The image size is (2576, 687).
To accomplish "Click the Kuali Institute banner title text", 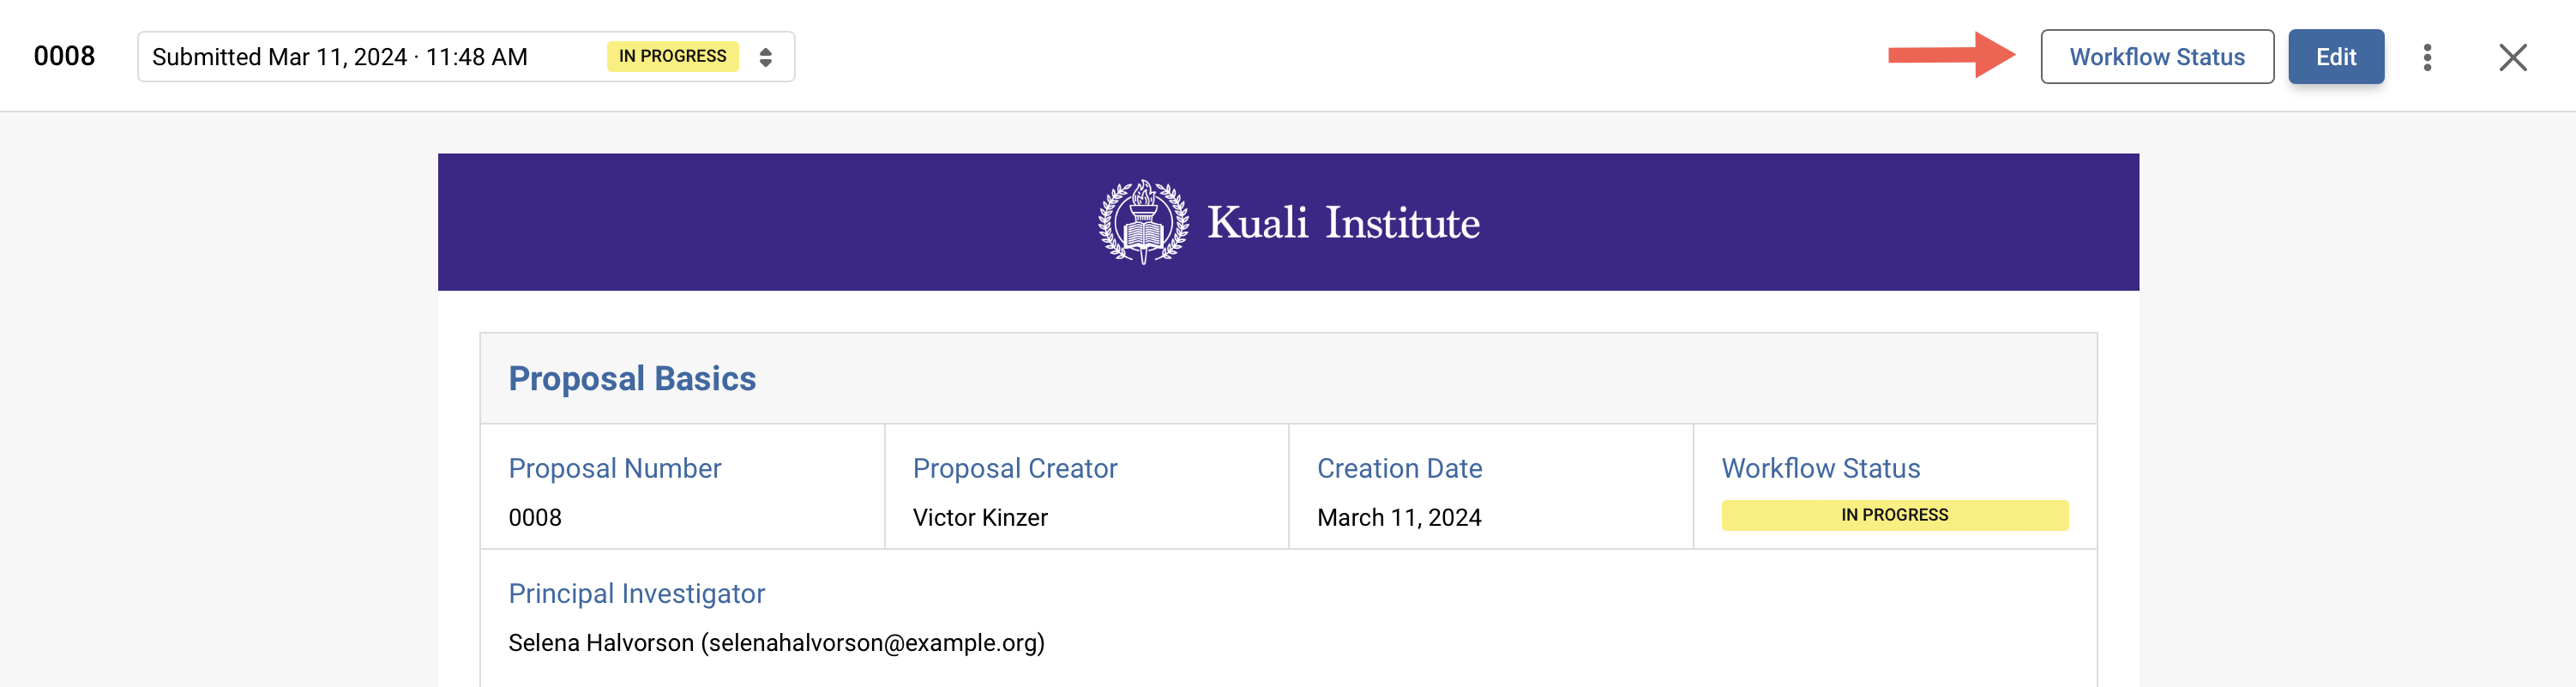I will point(1343,222).
